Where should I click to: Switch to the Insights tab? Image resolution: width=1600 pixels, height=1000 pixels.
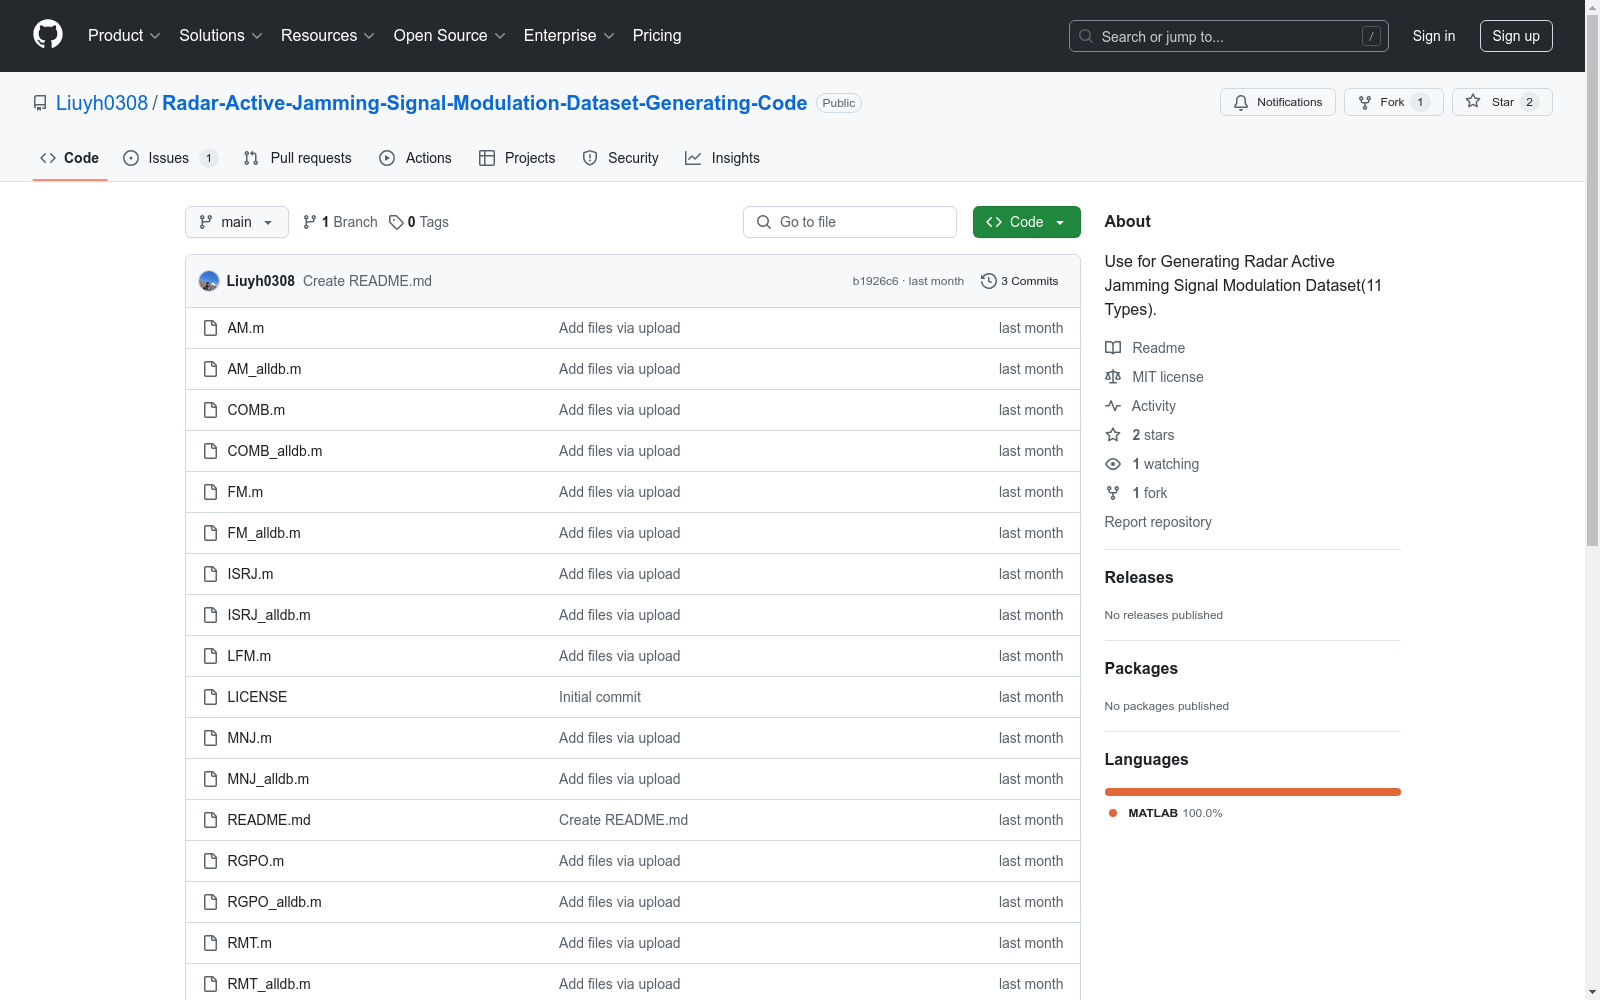722,158
